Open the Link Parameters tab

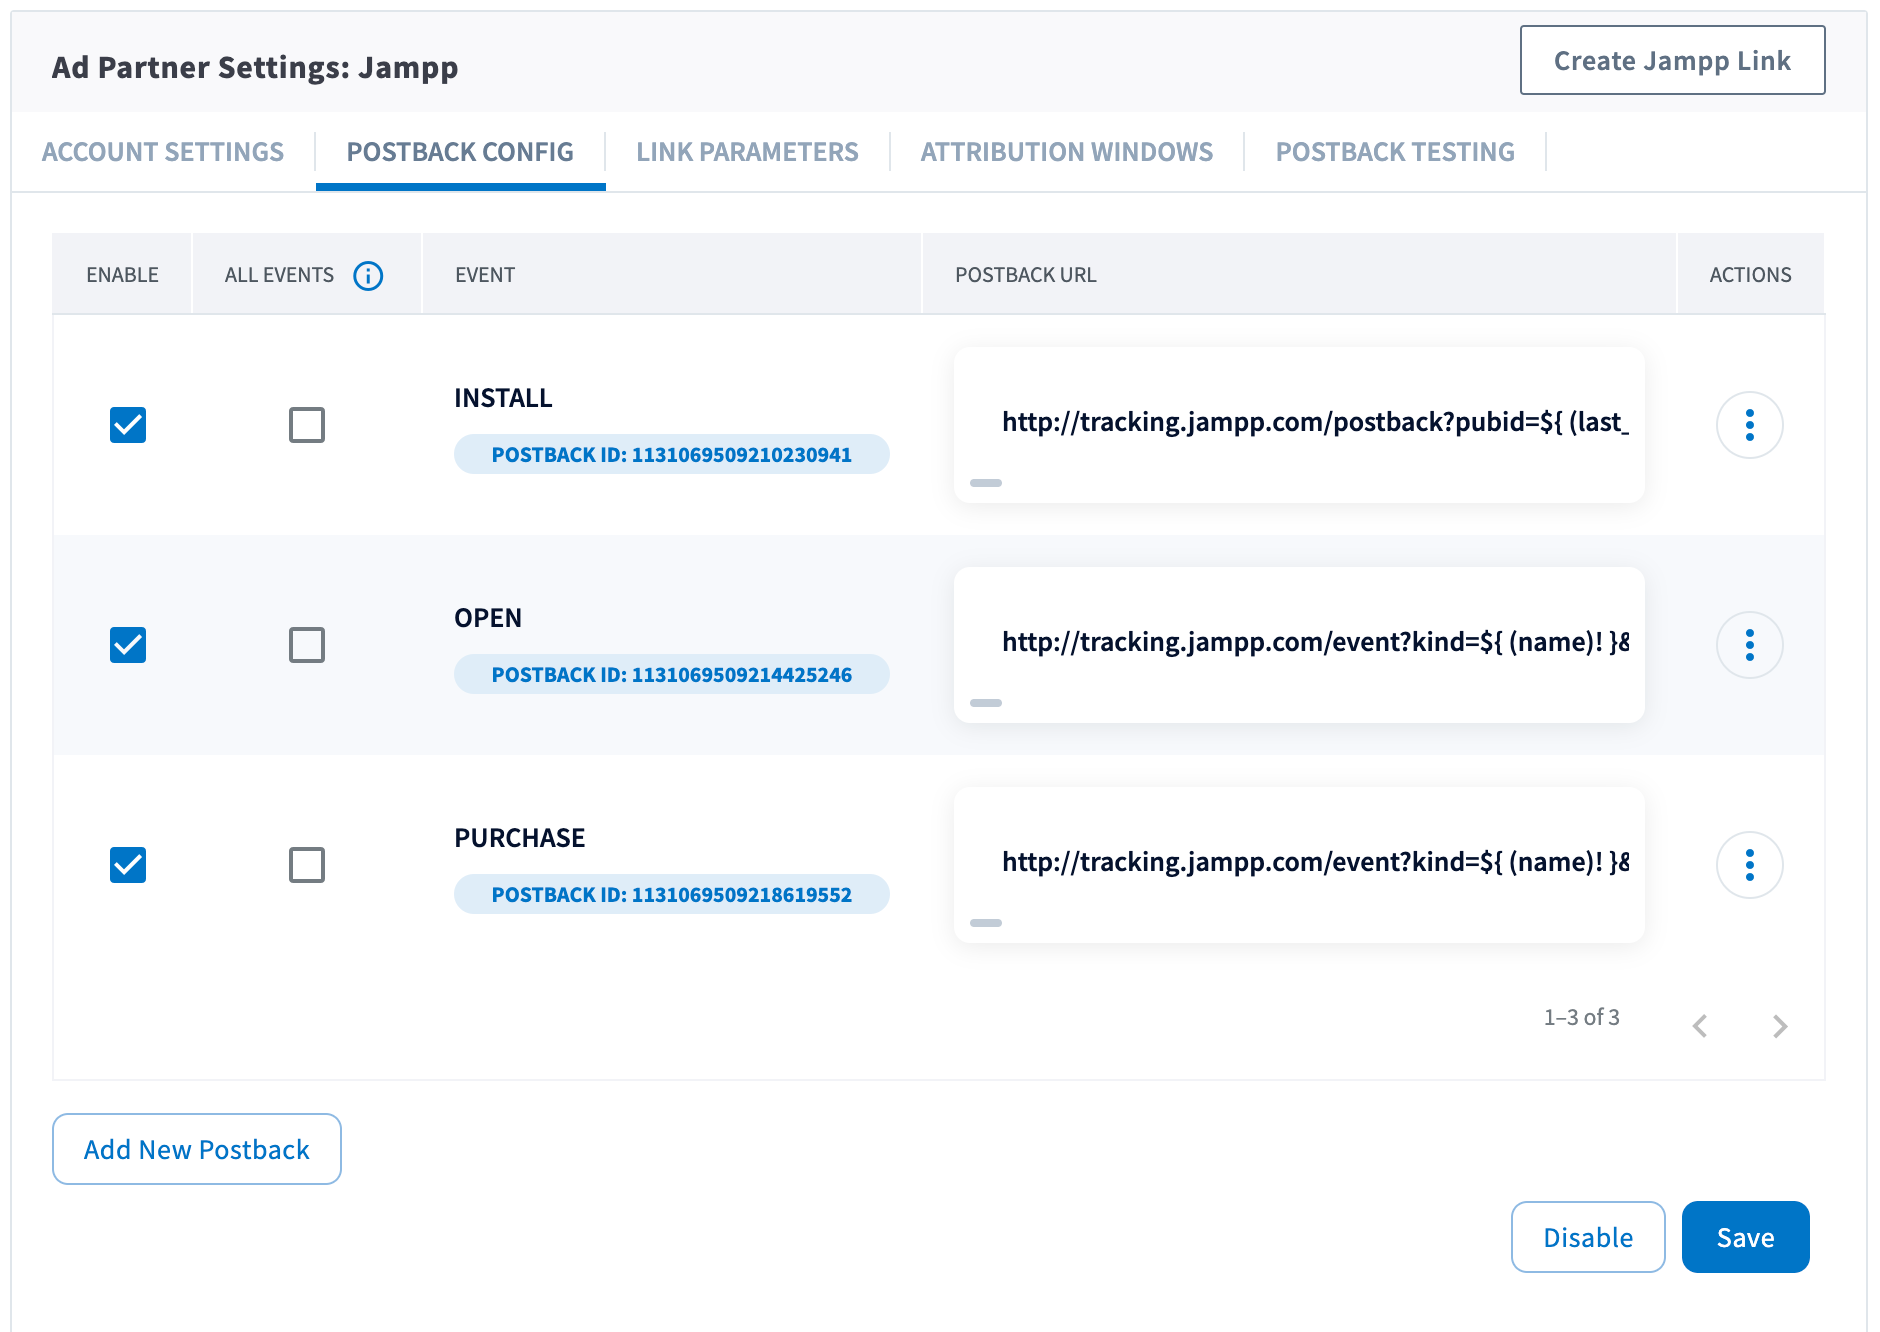coord(747,152)
